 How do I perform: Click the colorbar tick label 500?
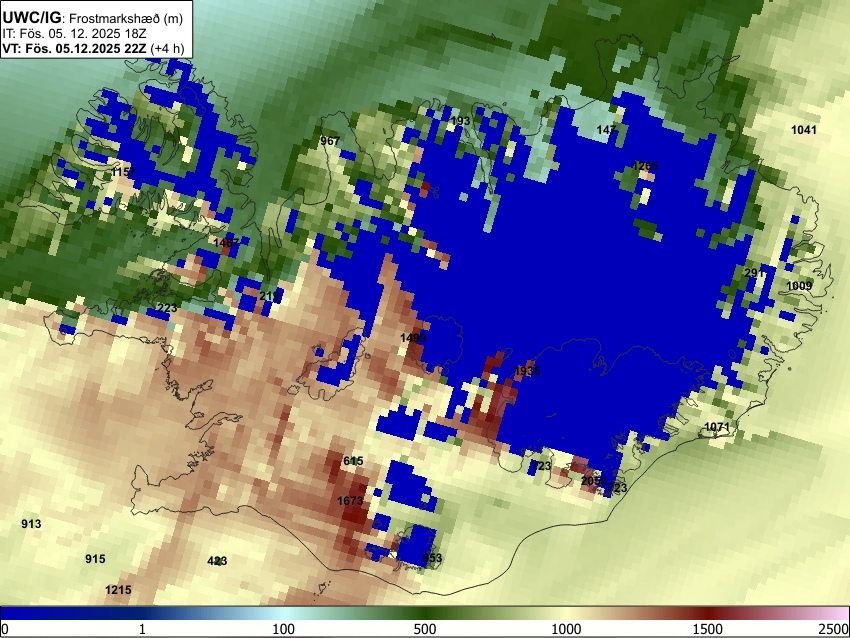click(425, 629)
